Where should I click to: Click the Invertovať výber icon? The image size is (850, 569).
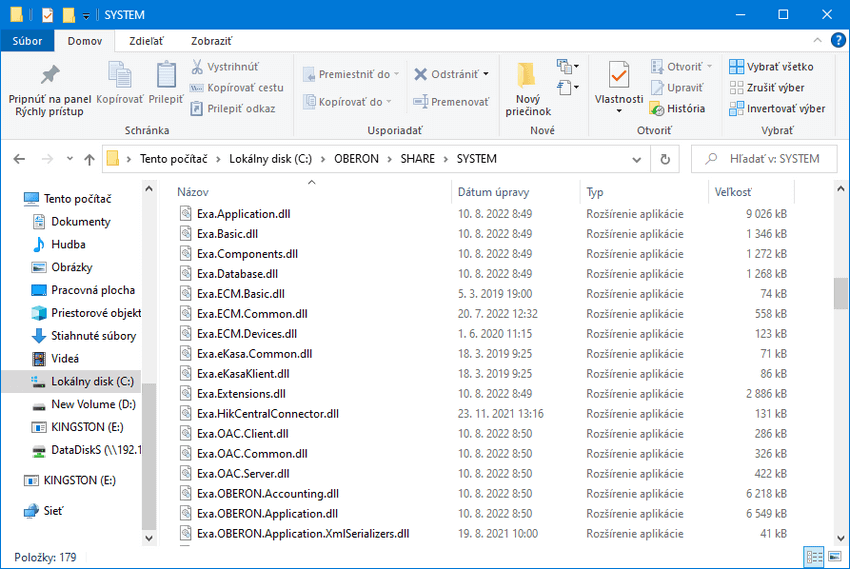[x=736, y=109]
